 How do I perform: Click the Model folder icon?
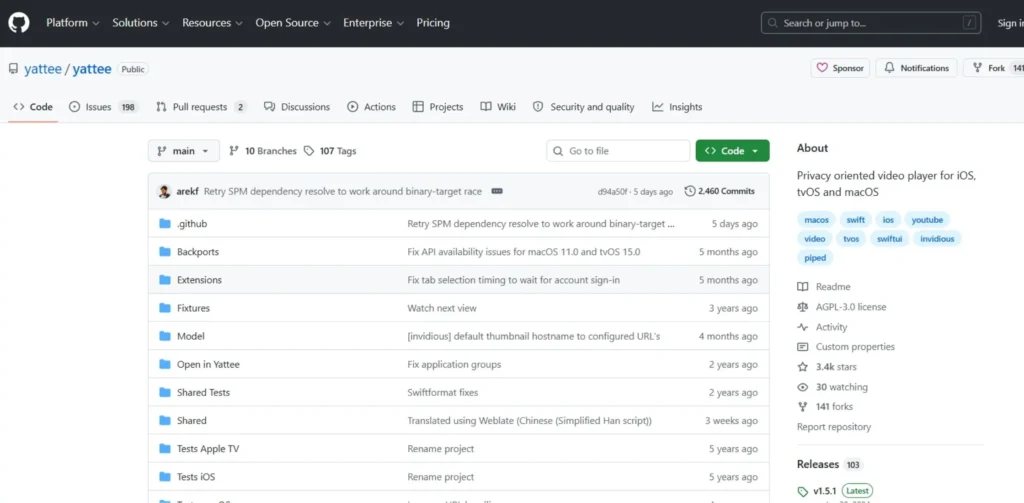pos(165,336)
